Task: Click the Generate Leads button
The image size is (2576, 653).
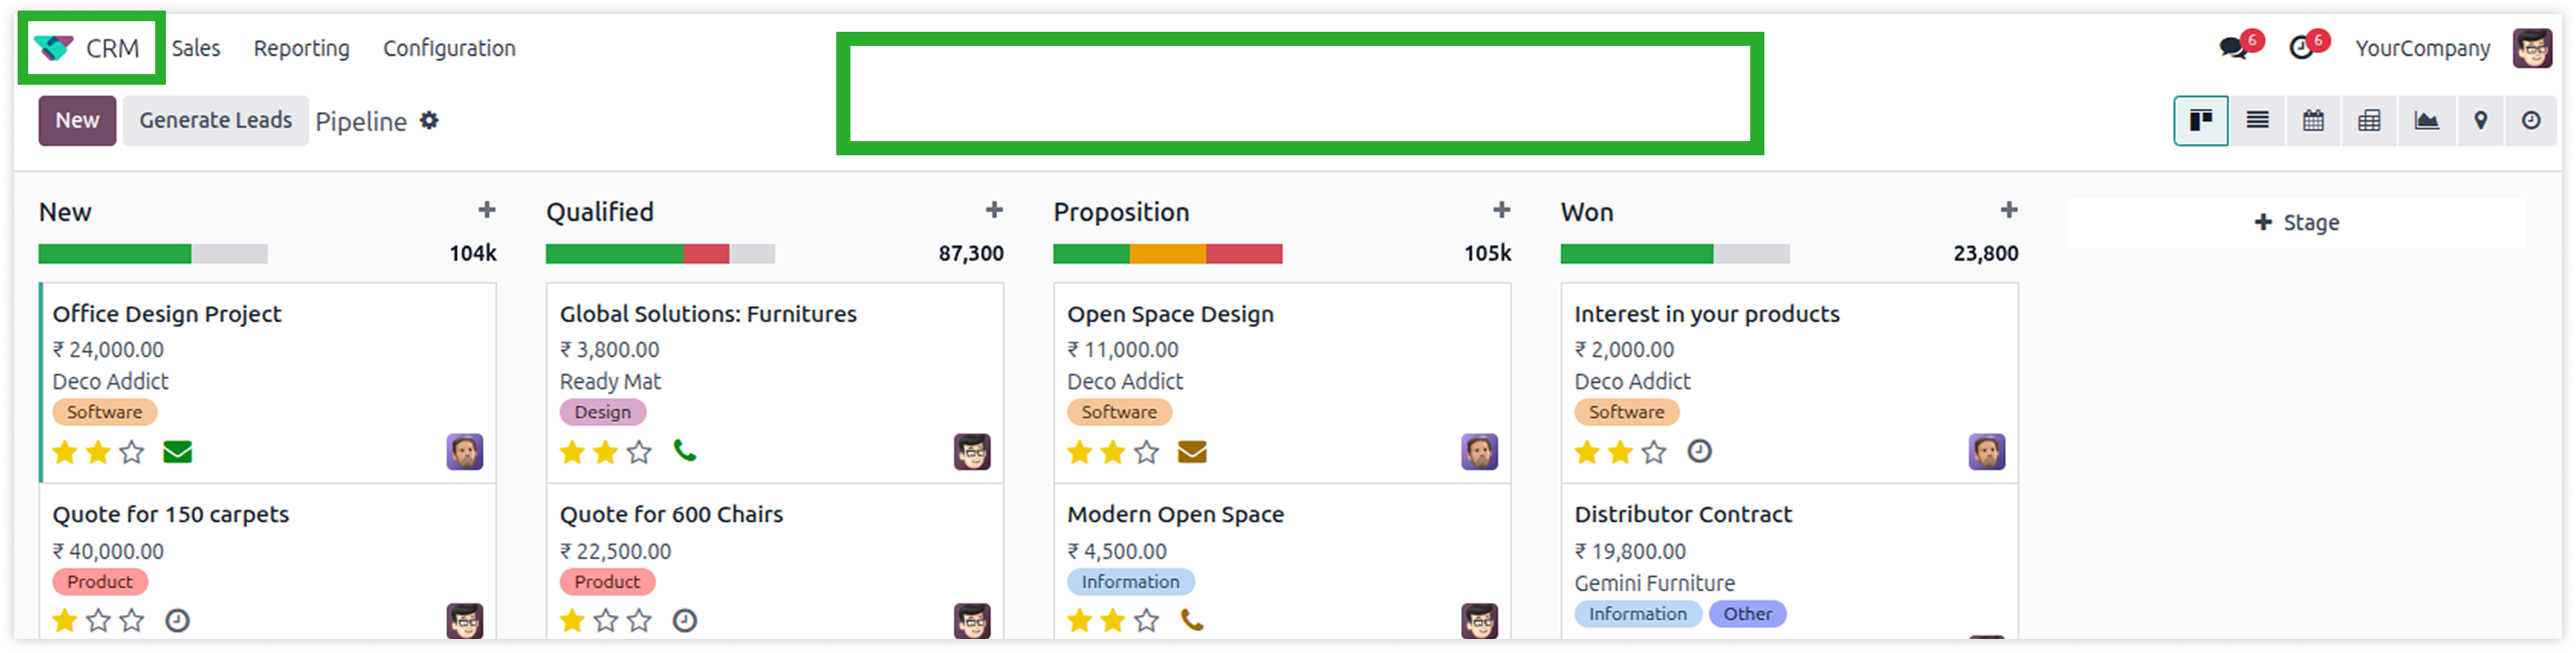Action: click(x=216, y=121)
